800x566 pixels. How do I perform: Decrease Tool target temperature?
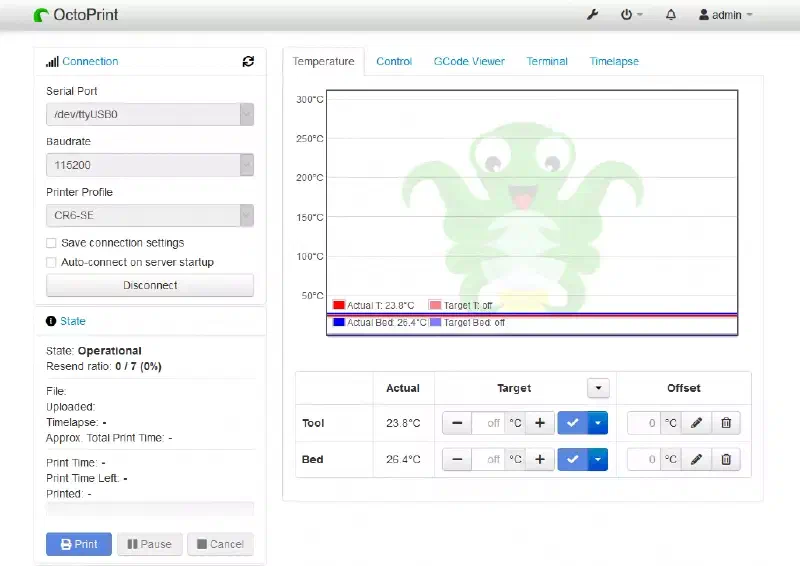(x=457, y=423)
